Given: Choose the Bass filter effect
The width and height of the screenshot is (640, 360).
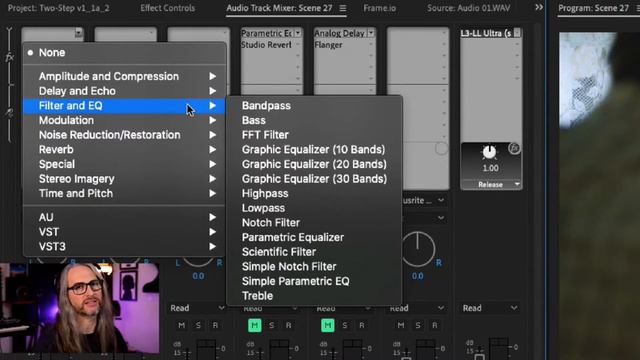Looking at the screenshot, I should (314, 120).
